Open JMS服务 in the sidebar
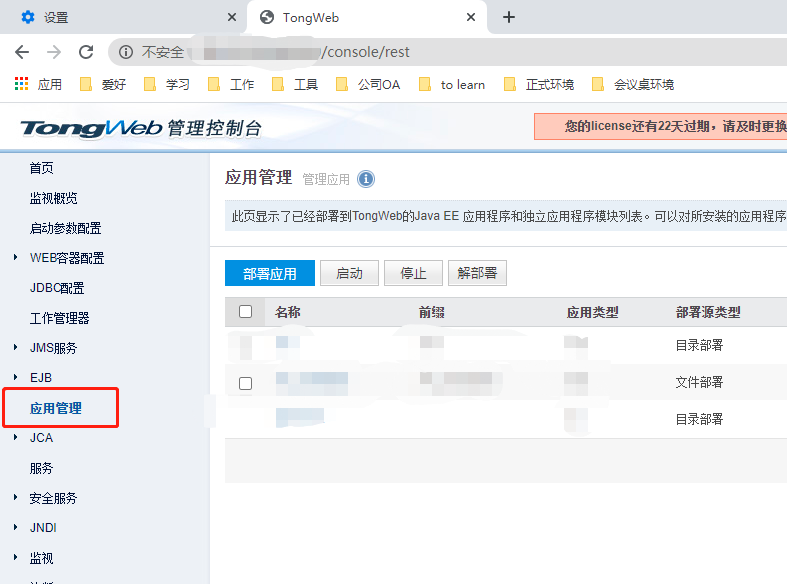 (x=53, y=348)
